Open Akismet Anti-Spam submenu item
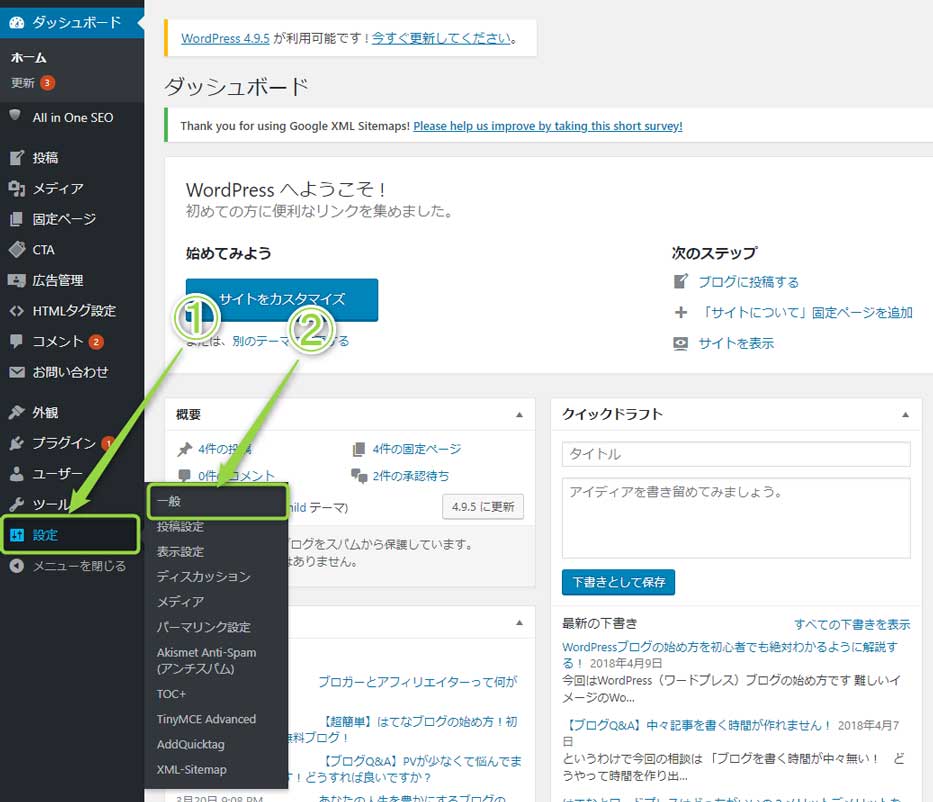933x802 pixels. (x=206, y=660)
